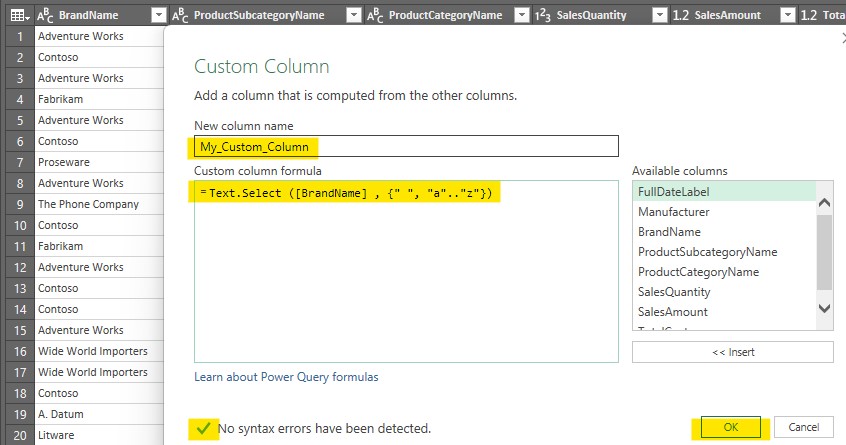Open the ProductSubcategoryName column filter dropdown
The width and height of the screenshot is (846, 445).
tap(353, 15)
